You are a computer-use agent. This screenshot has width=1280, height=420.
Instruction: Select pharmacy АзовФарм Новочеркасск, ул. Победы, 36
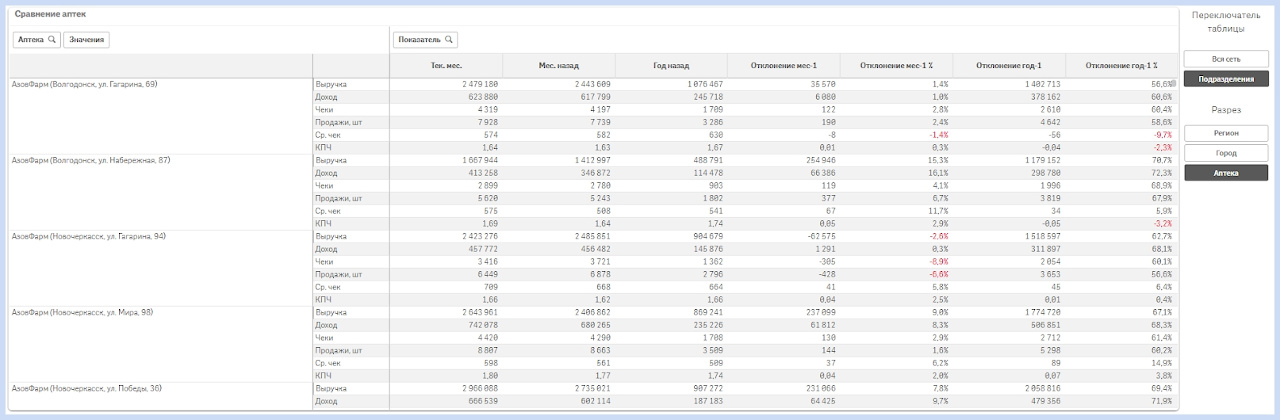coord(86,388)
